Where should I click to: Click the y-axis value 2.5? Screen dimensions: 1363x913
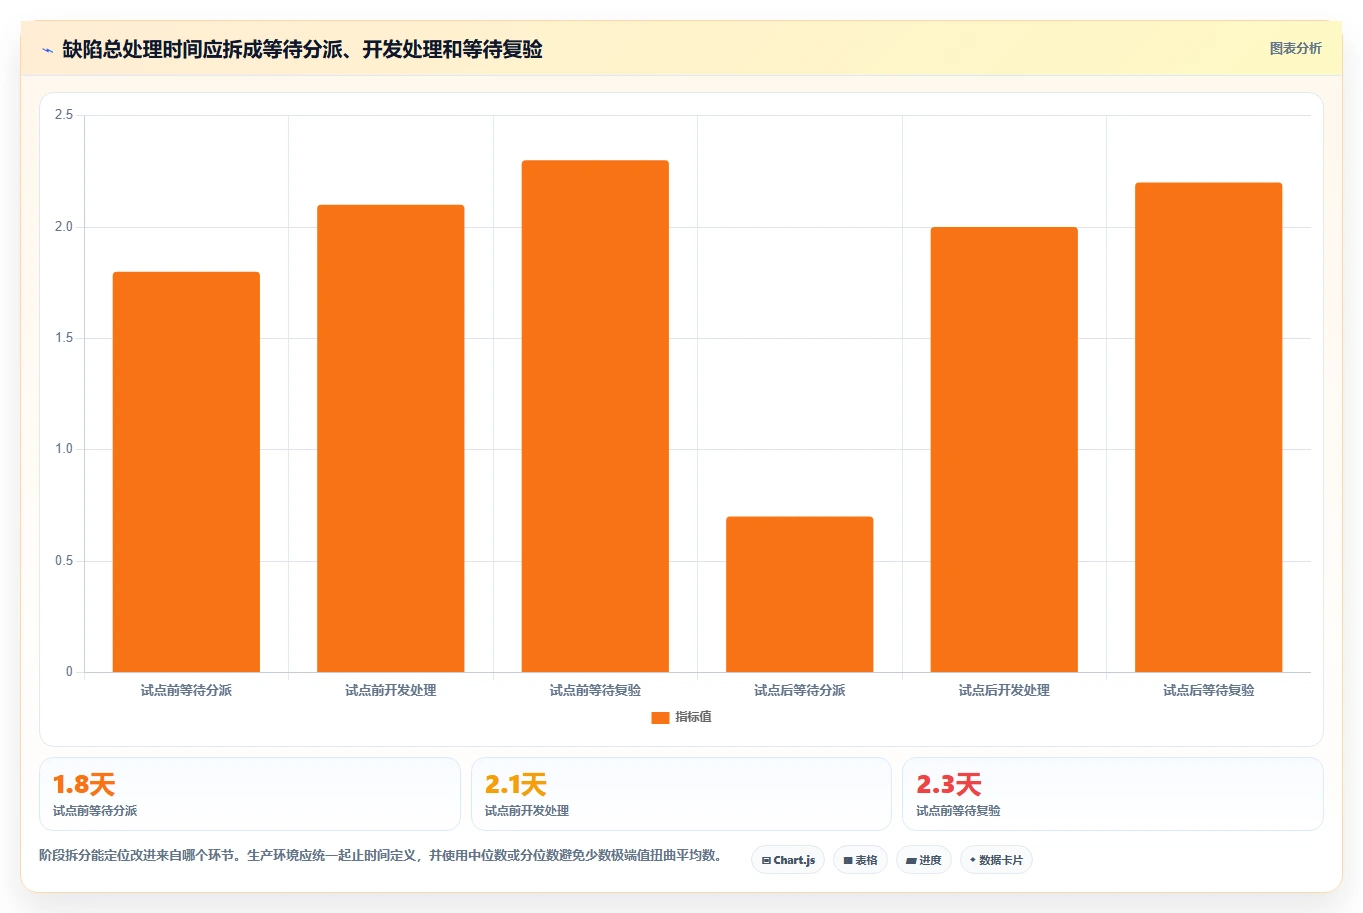[64, 115]
